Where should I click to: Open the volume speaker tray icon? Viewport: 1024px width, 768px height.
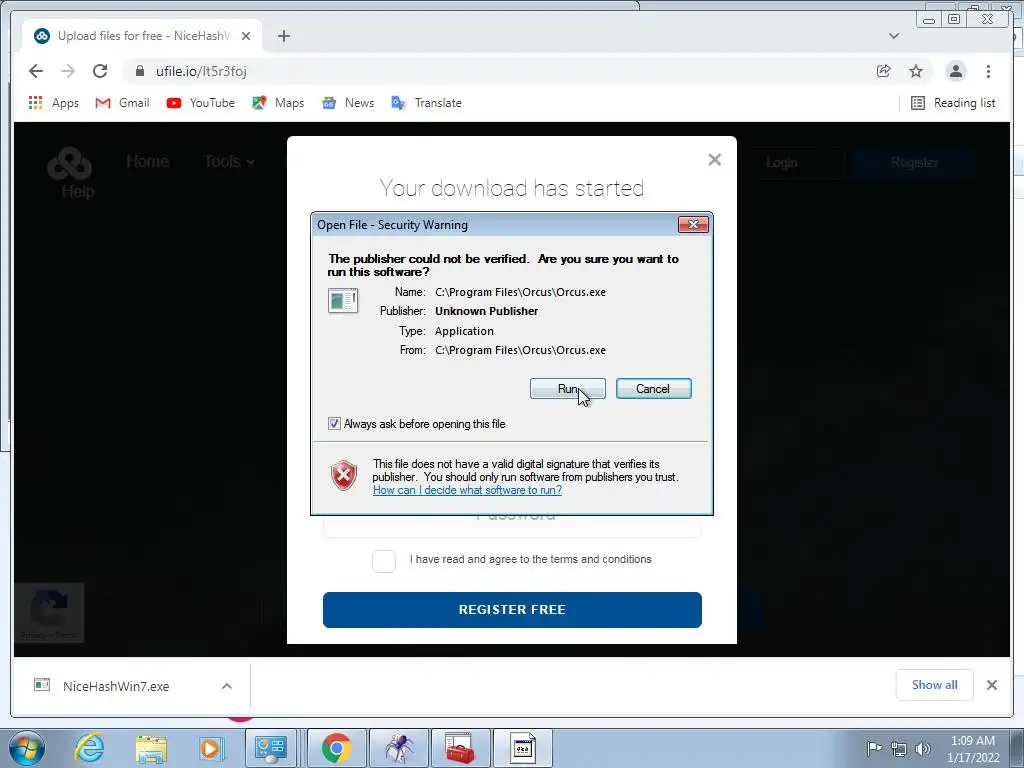923,748
